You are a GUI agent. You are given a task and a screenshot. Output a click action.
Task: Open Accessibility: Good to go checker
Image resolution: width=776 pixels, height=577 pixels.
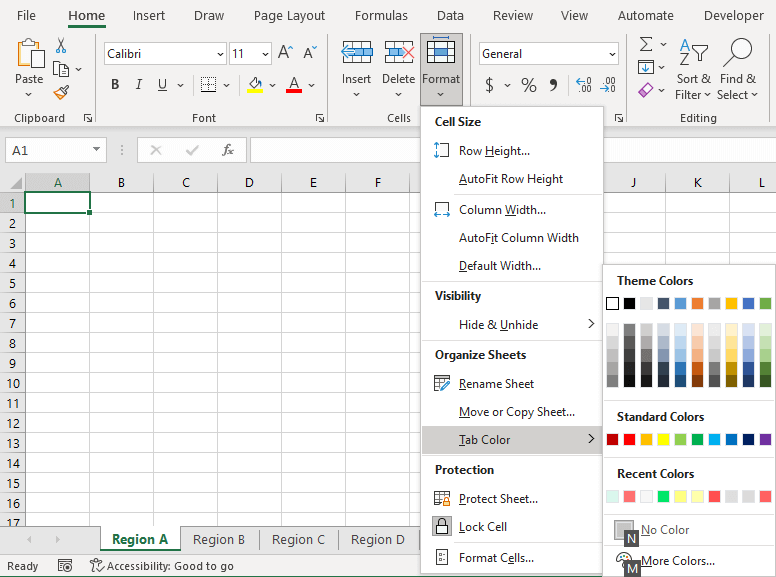point(162,566)
